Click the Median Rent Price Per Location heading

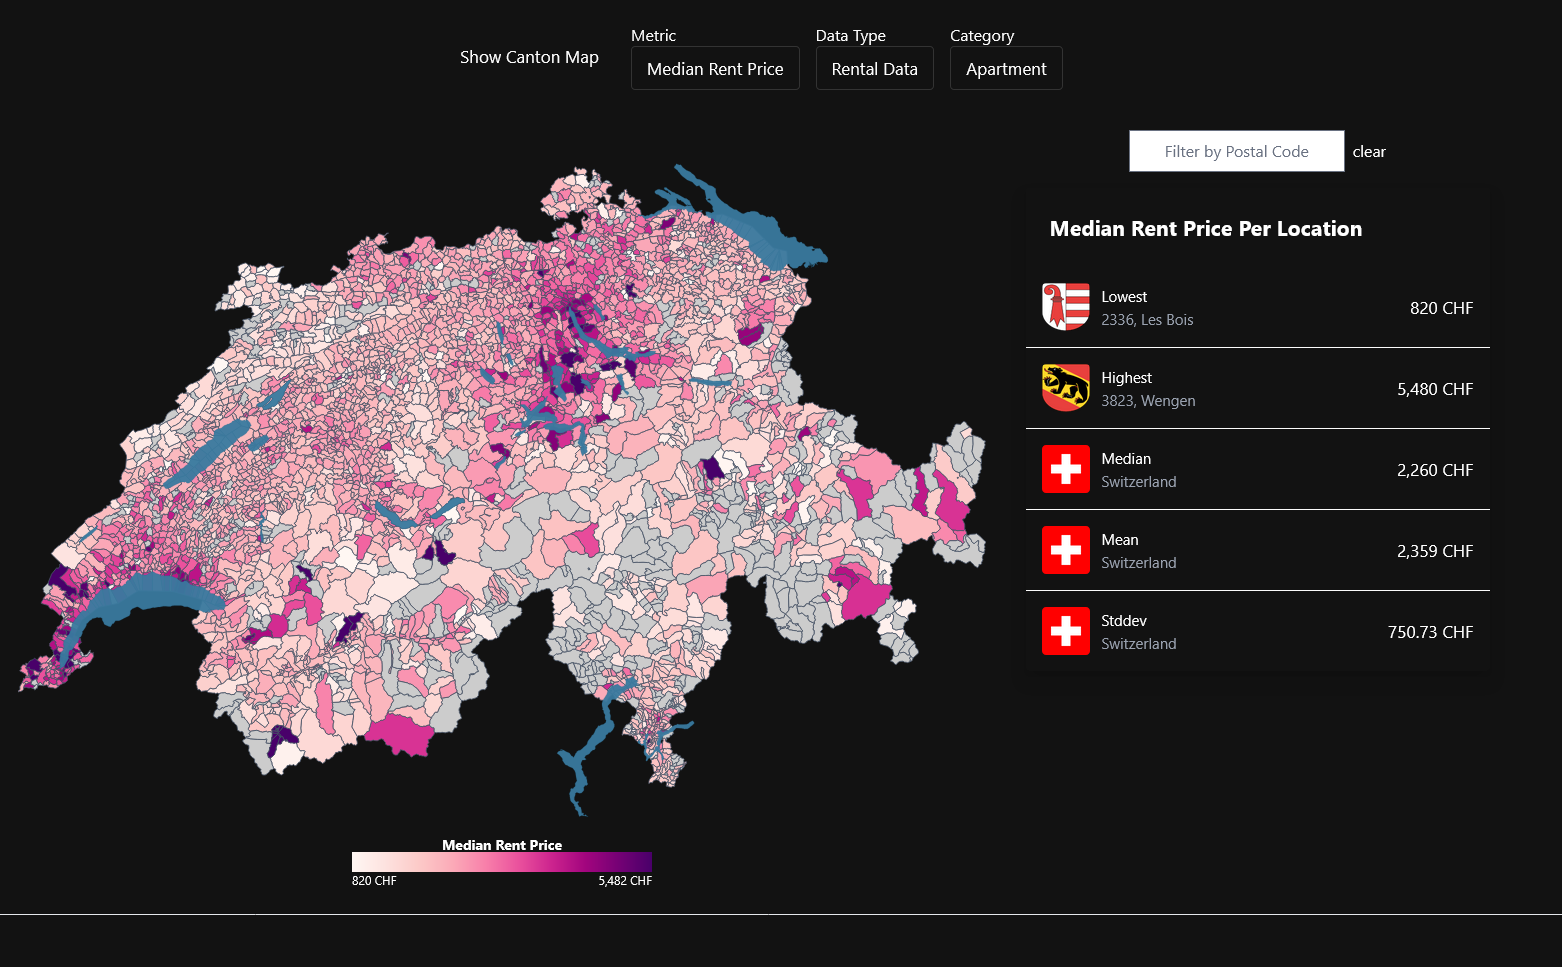[1205, 228]
